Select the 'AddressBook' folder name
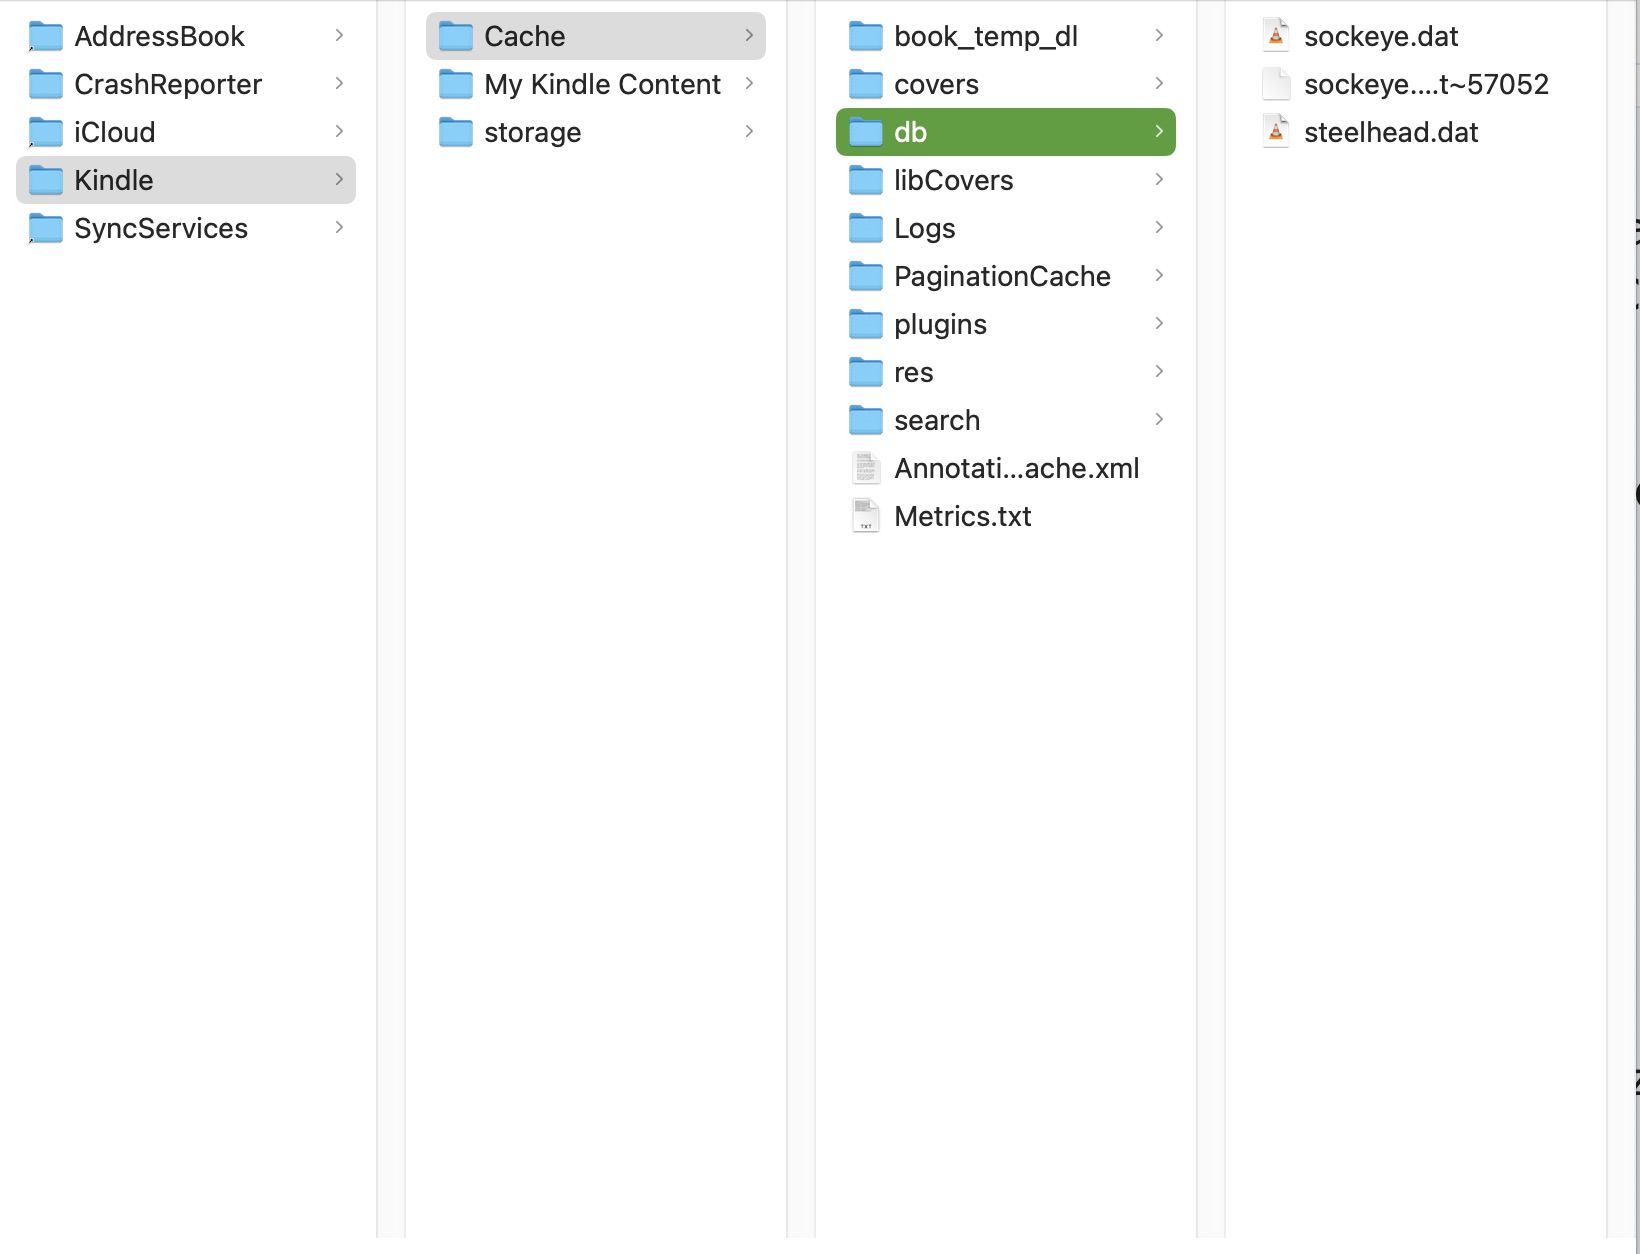 (159, 37)
